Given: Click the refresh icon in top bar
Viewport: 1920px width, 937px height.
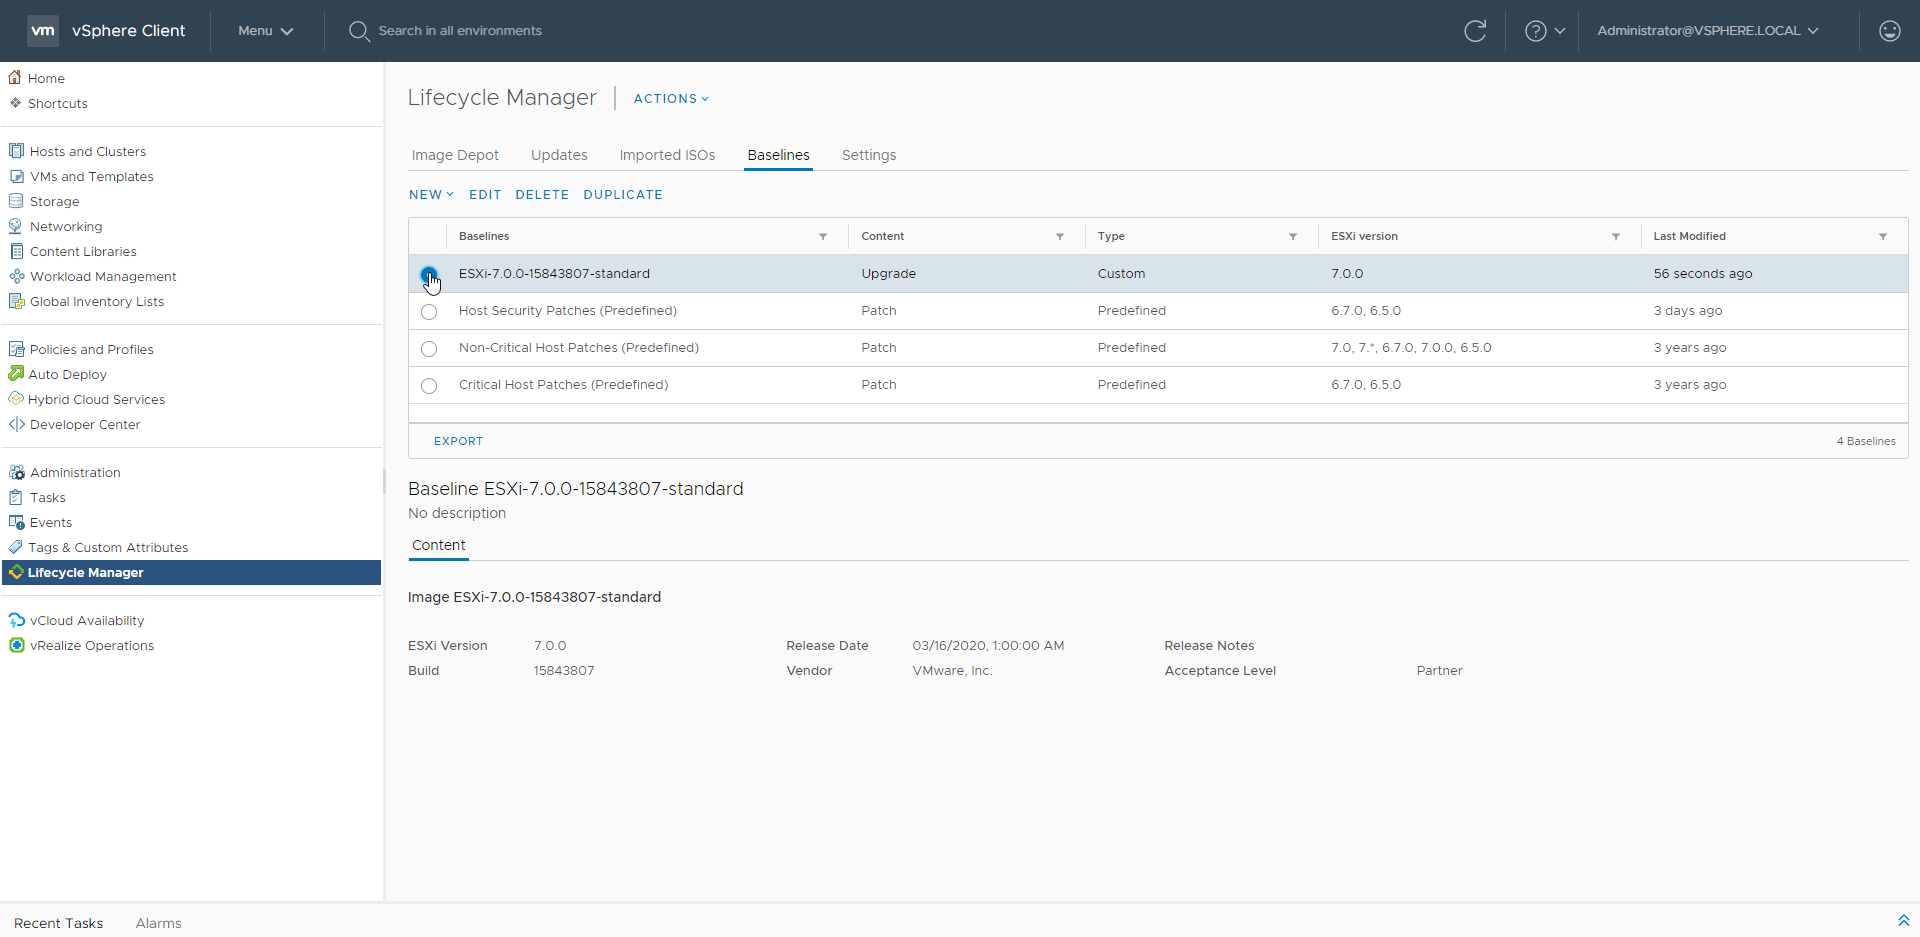Looking at the screenshot, I should point(1475,31).
